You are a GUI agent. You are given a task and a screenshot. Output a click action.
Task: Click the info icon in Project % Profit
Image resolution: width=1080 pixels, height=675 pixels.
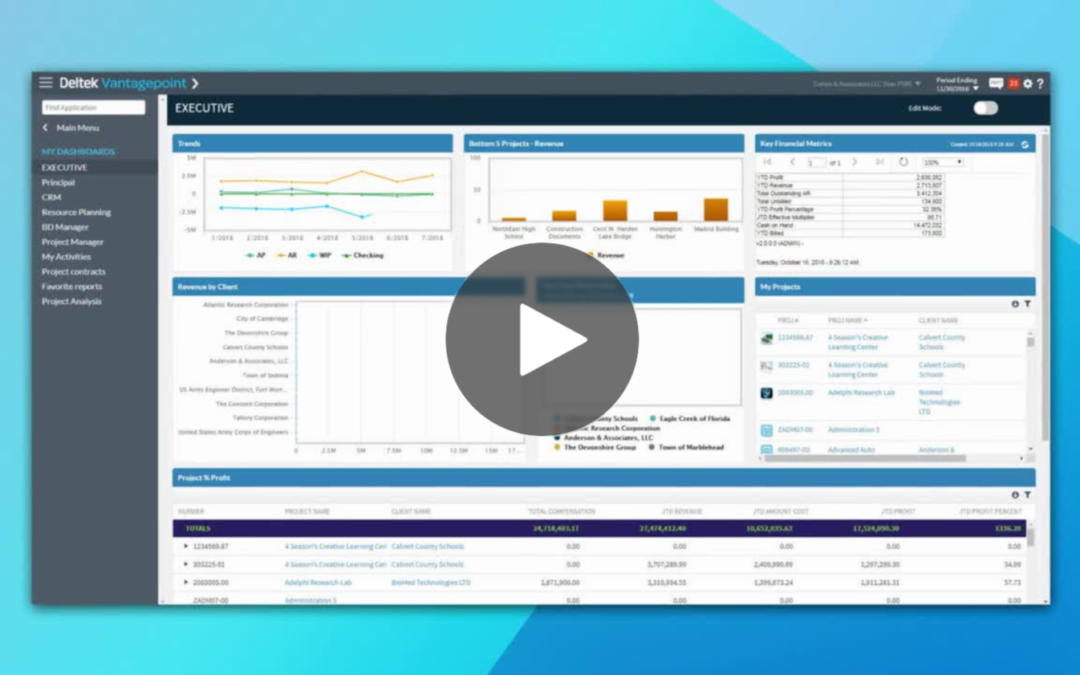(x=1015, y=495)
